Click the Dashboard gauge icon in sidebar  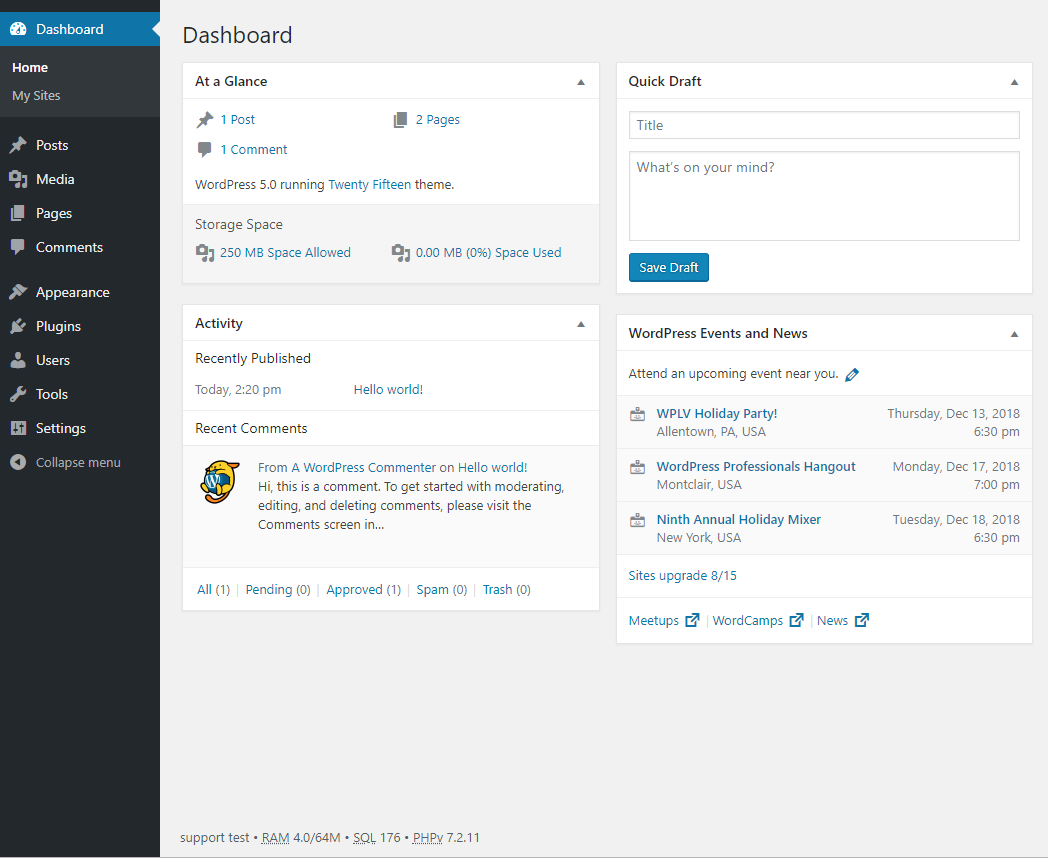point(18,29)
